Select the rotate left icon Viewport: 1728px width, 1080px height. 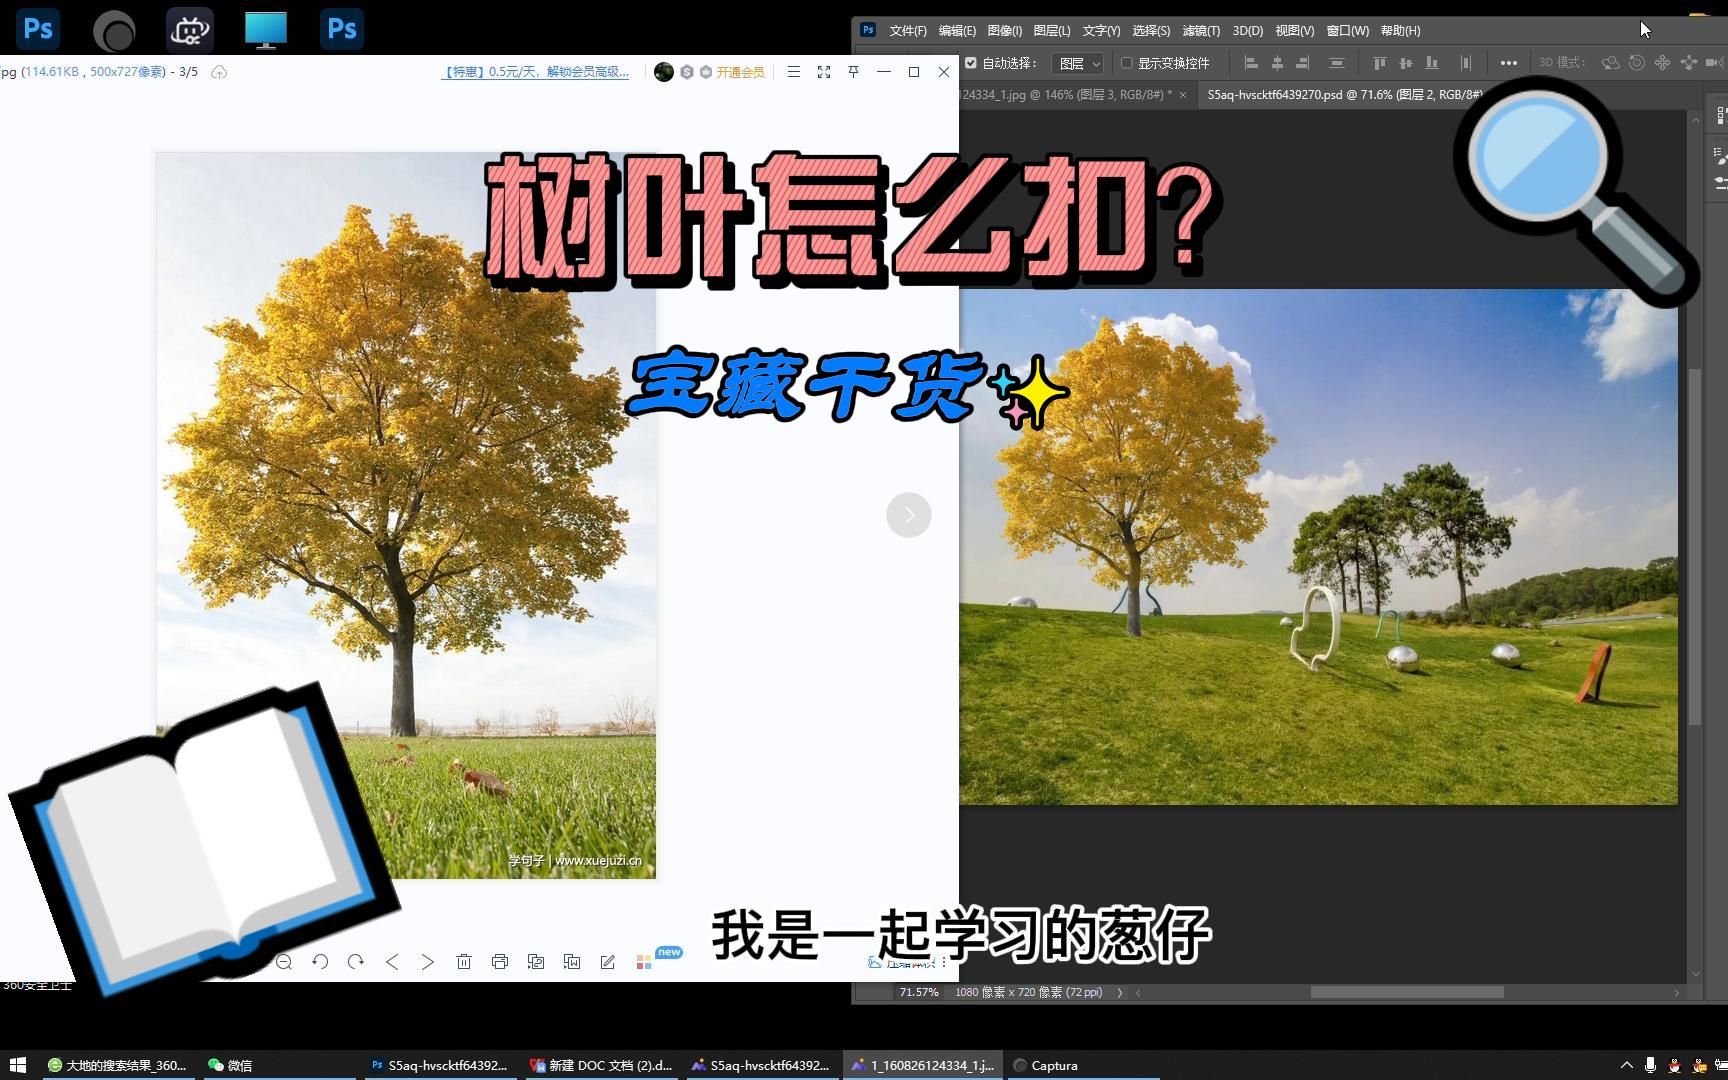(320, 962)
